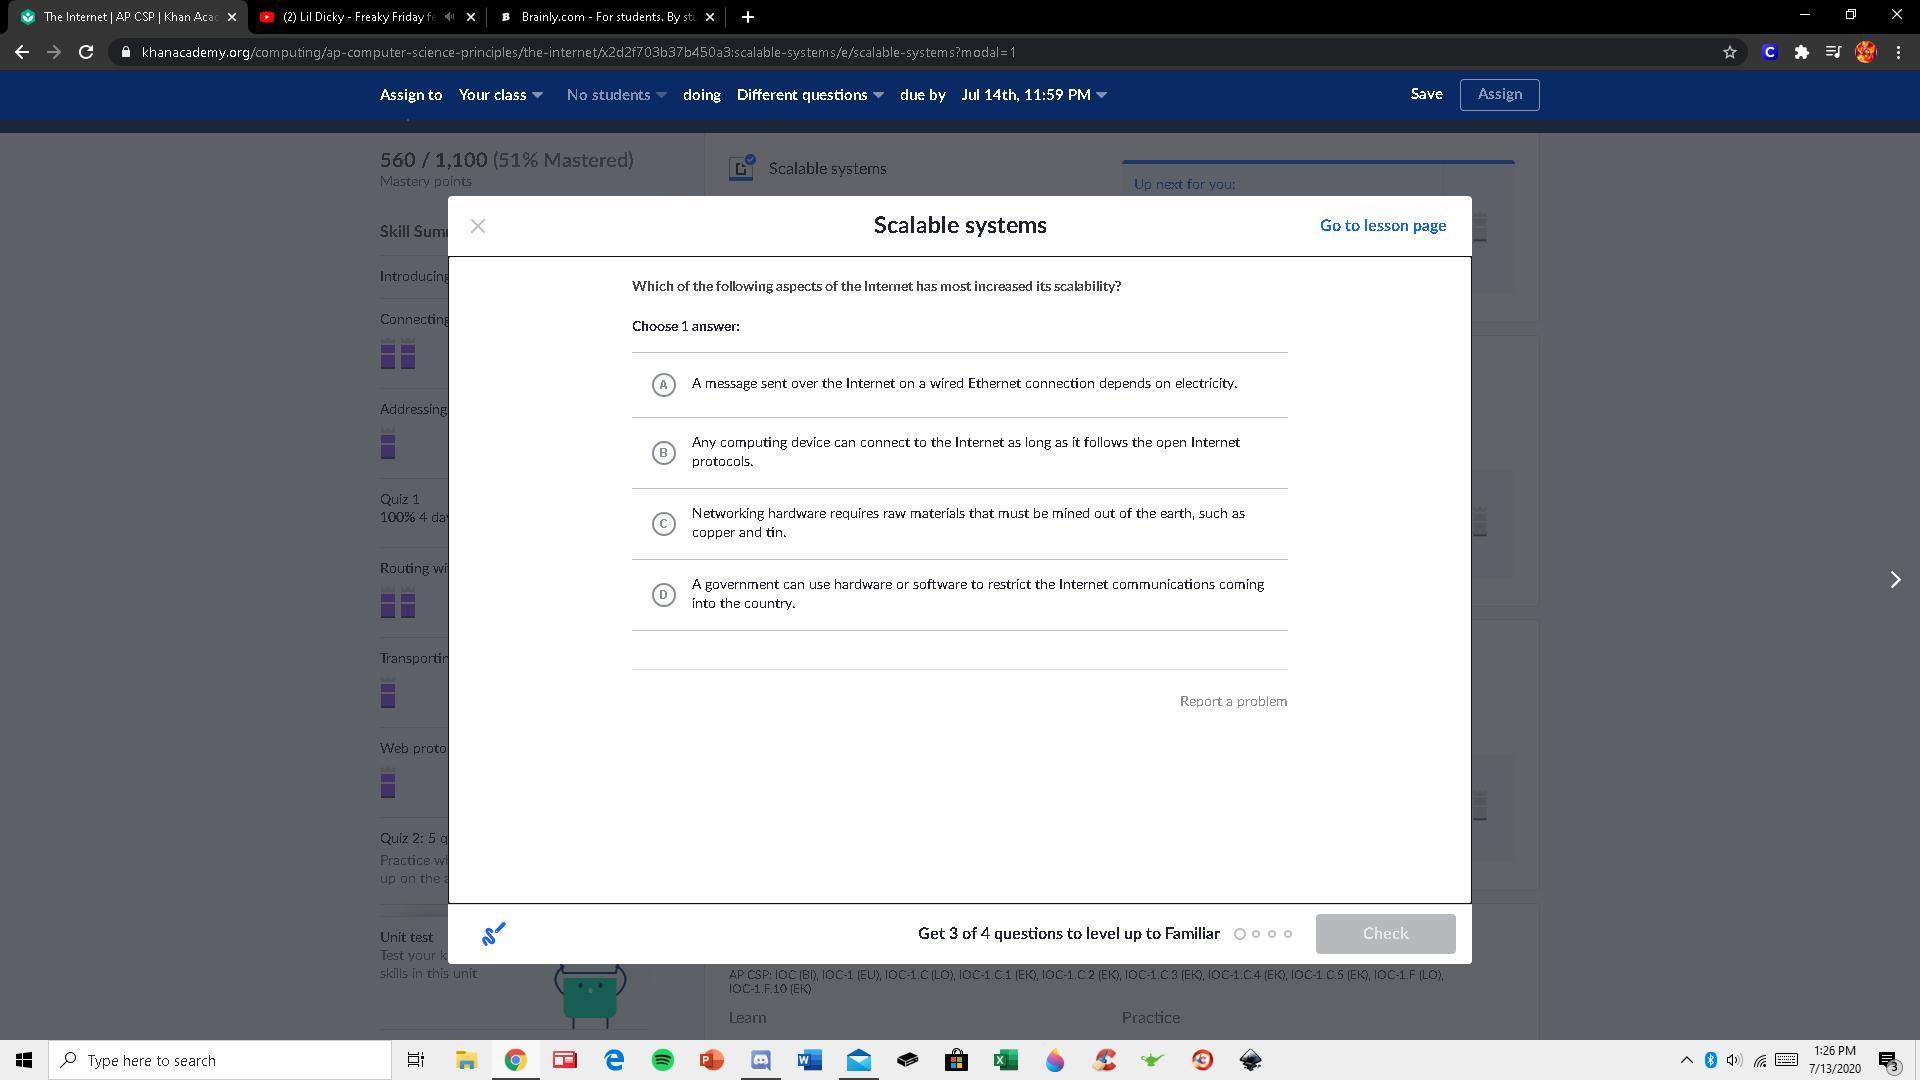Close the Scalable systems modal with X
Image resolution: width=1920 pixels, height=1080 pixels.
(478, 226)
